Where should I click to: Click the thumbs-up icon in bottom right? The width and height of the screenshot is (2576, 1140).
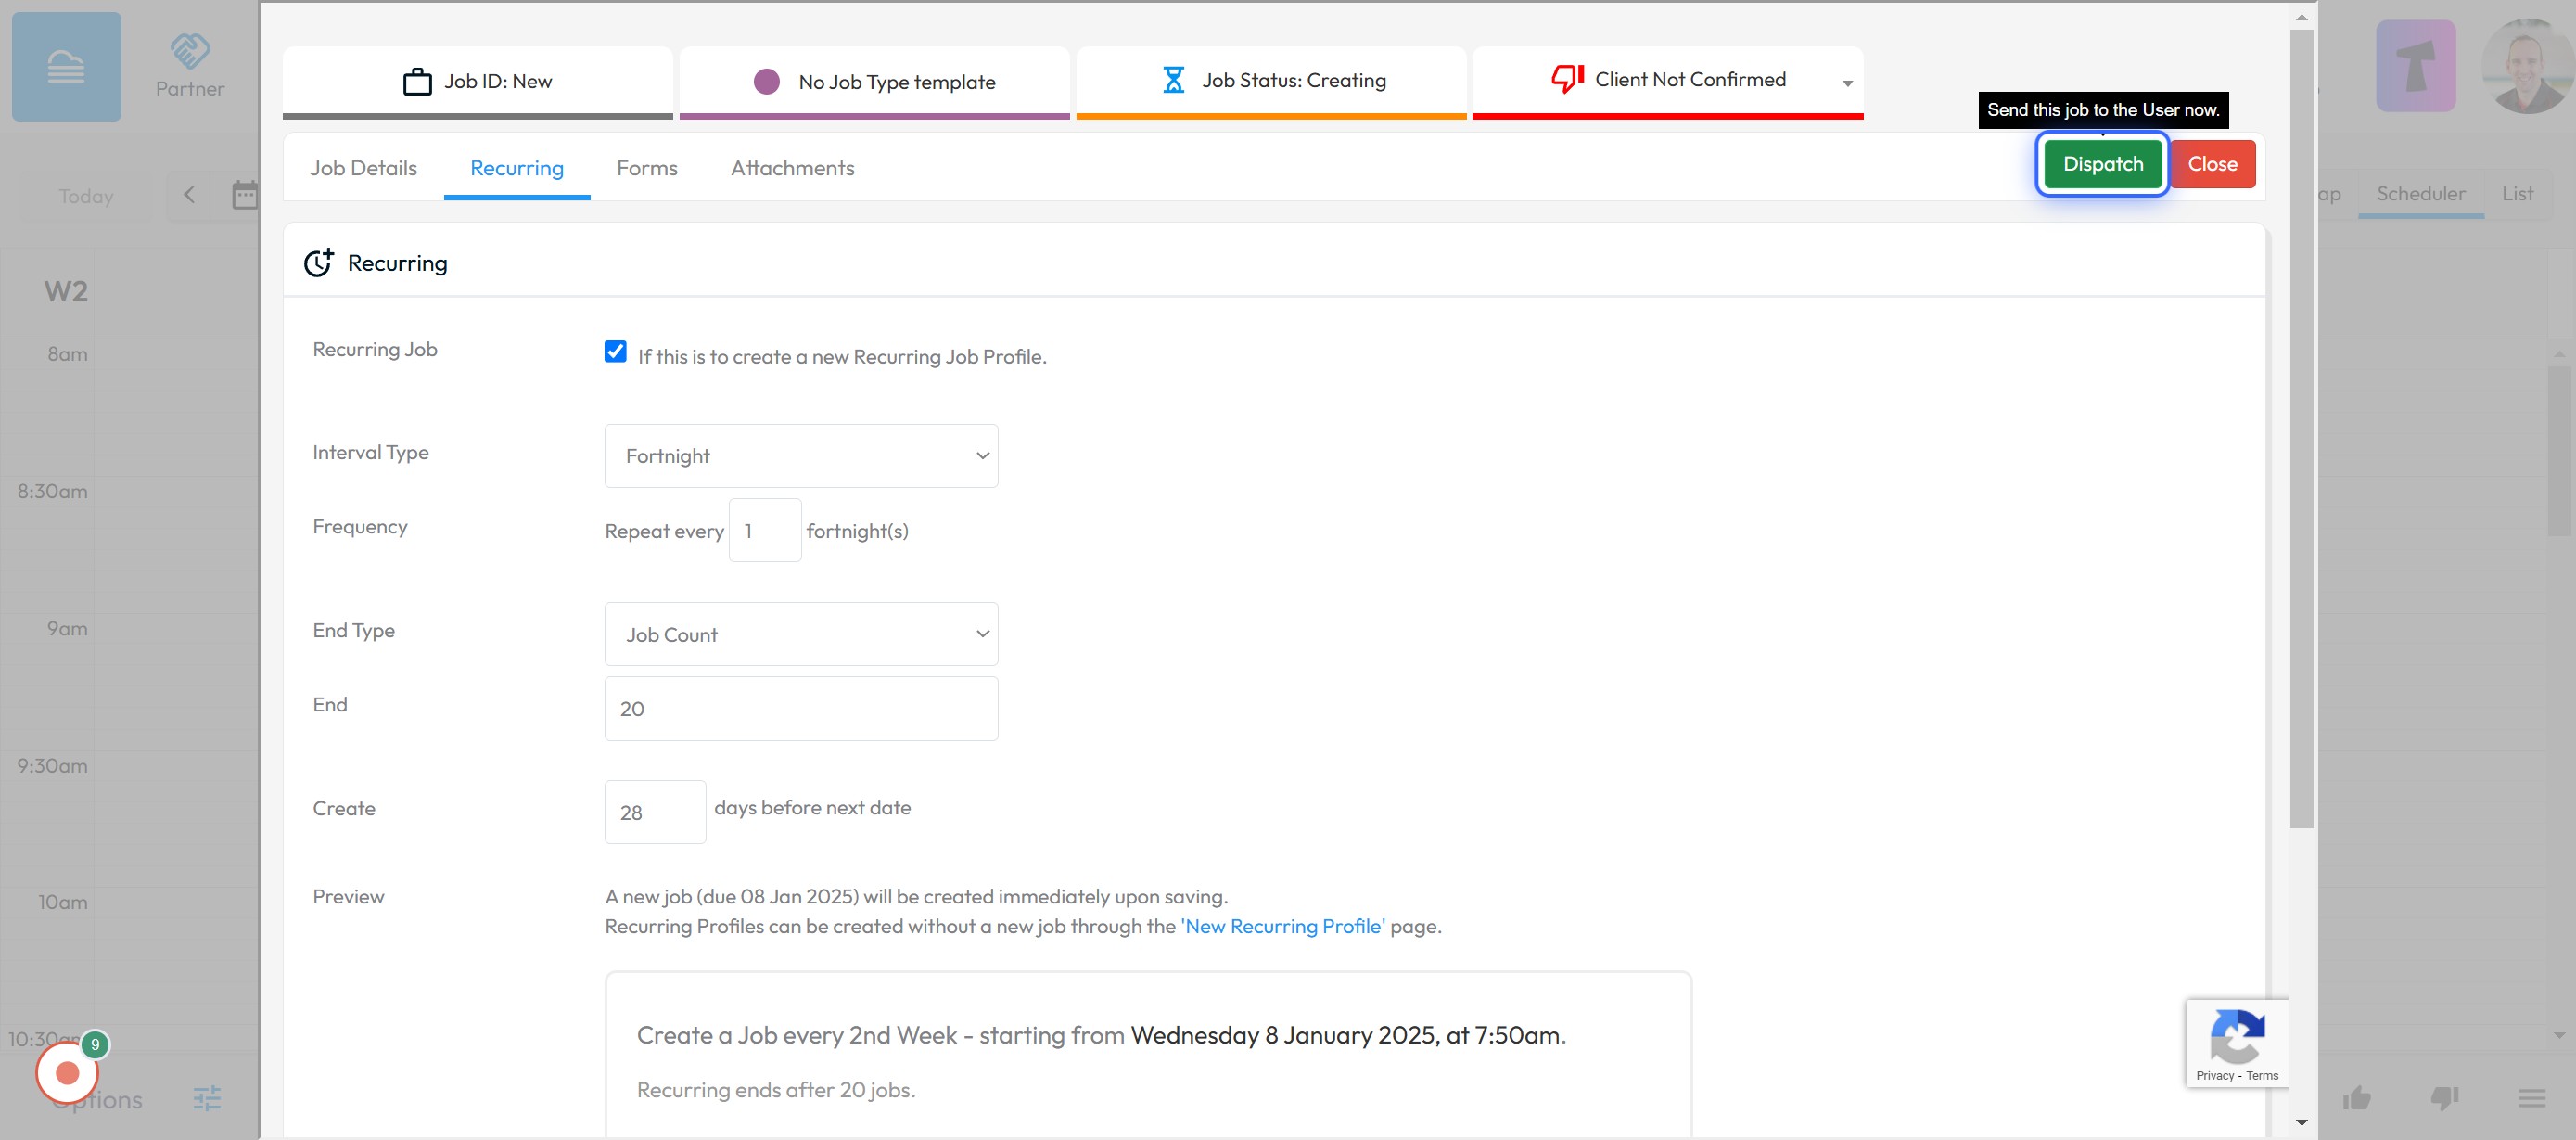pyautogui.click(x=2357, y=1099)
